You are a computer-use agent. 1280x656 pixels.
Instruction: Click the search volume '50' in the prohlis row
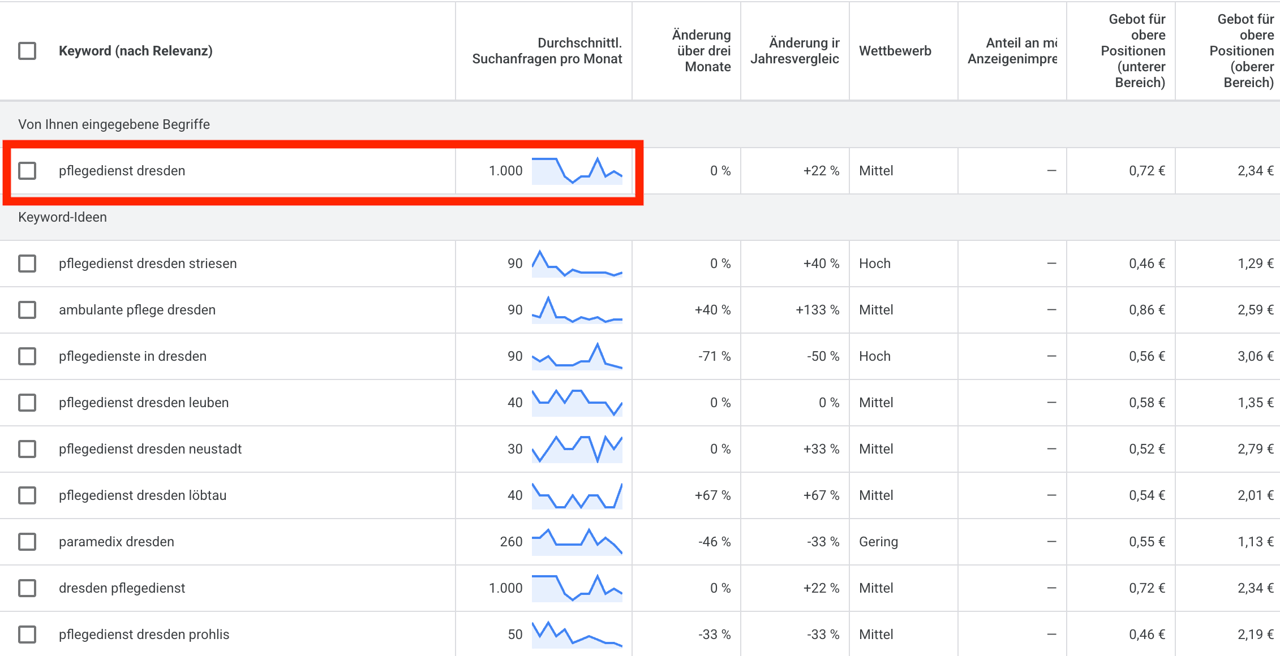coord(515,634)
